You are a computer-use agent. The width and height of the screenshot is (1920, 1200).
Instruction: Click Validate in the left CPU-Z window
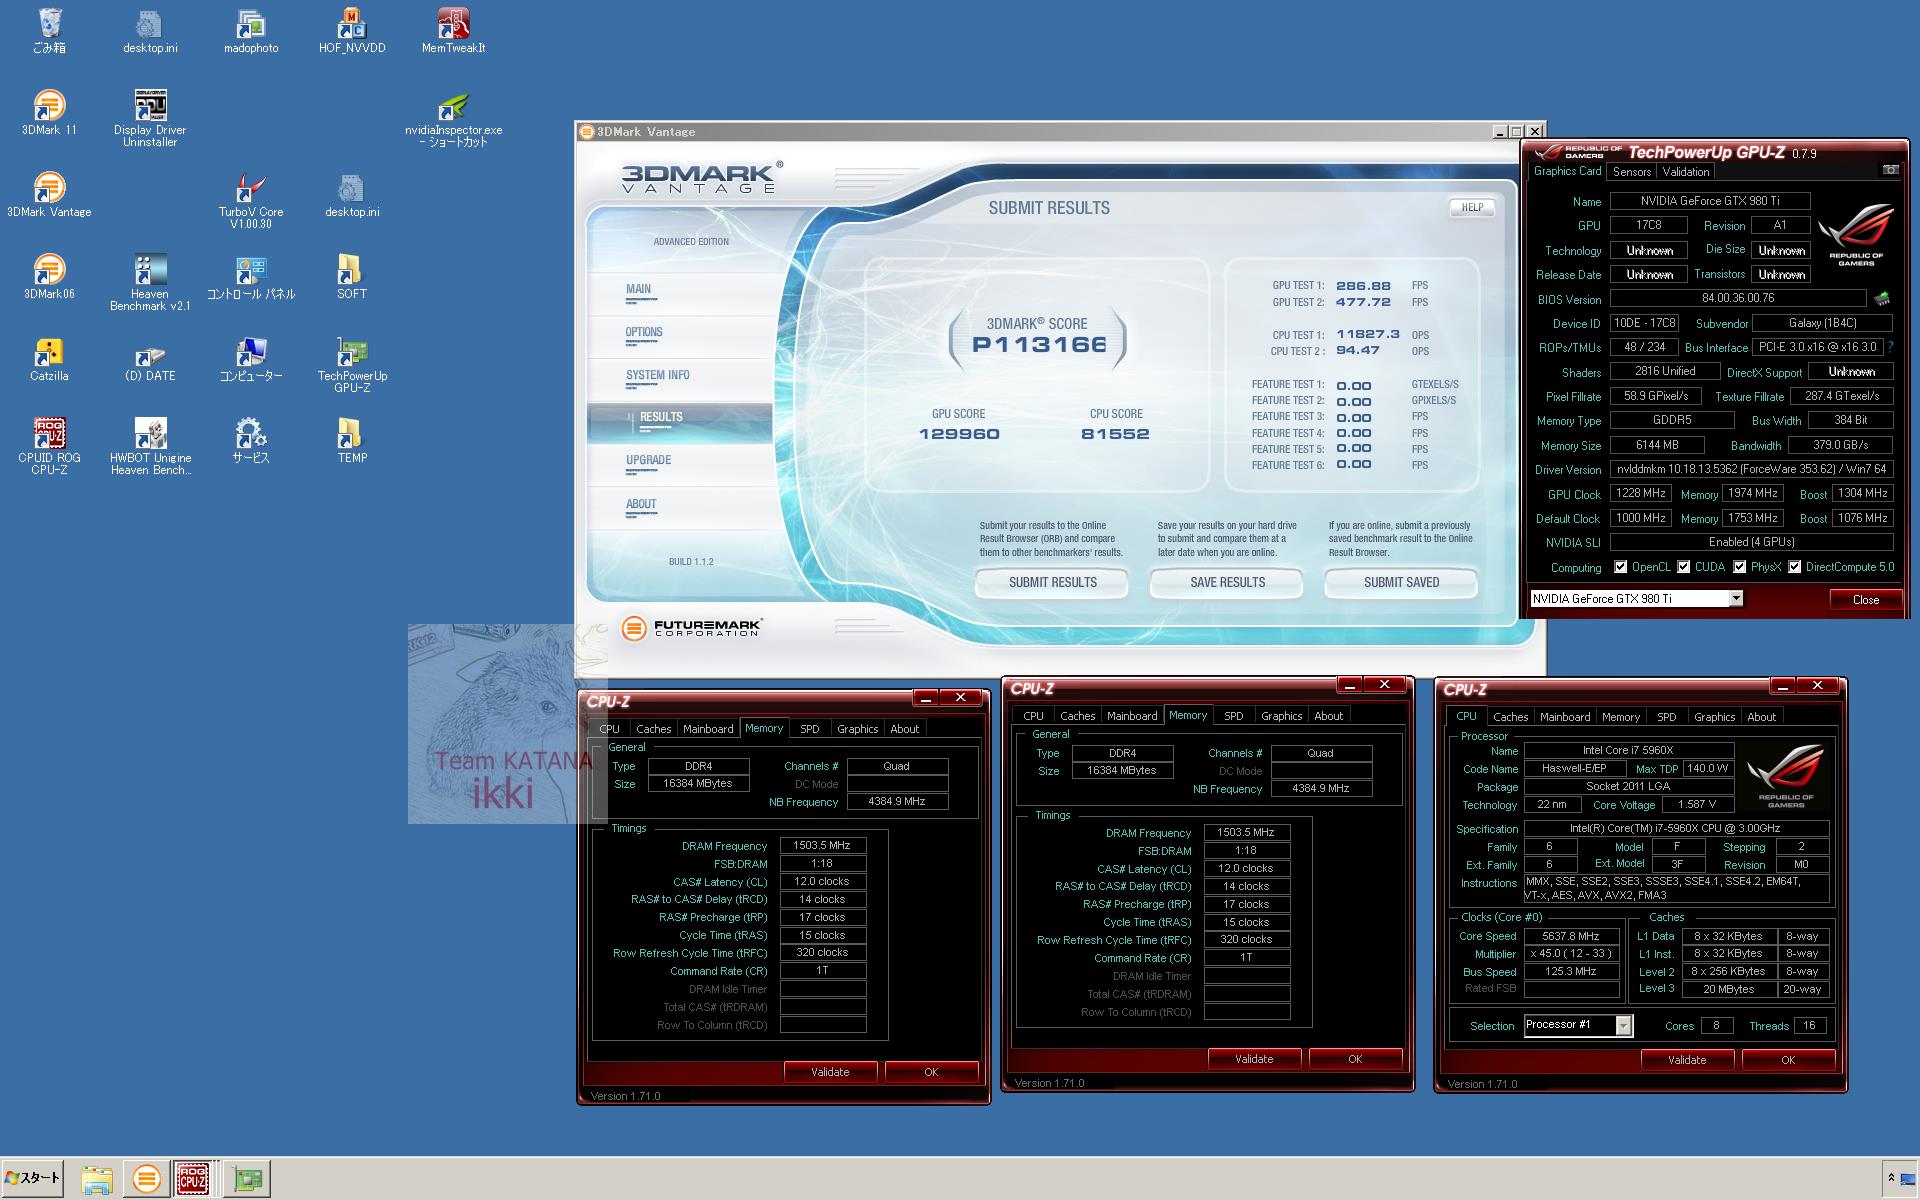tap(830, 1071)
